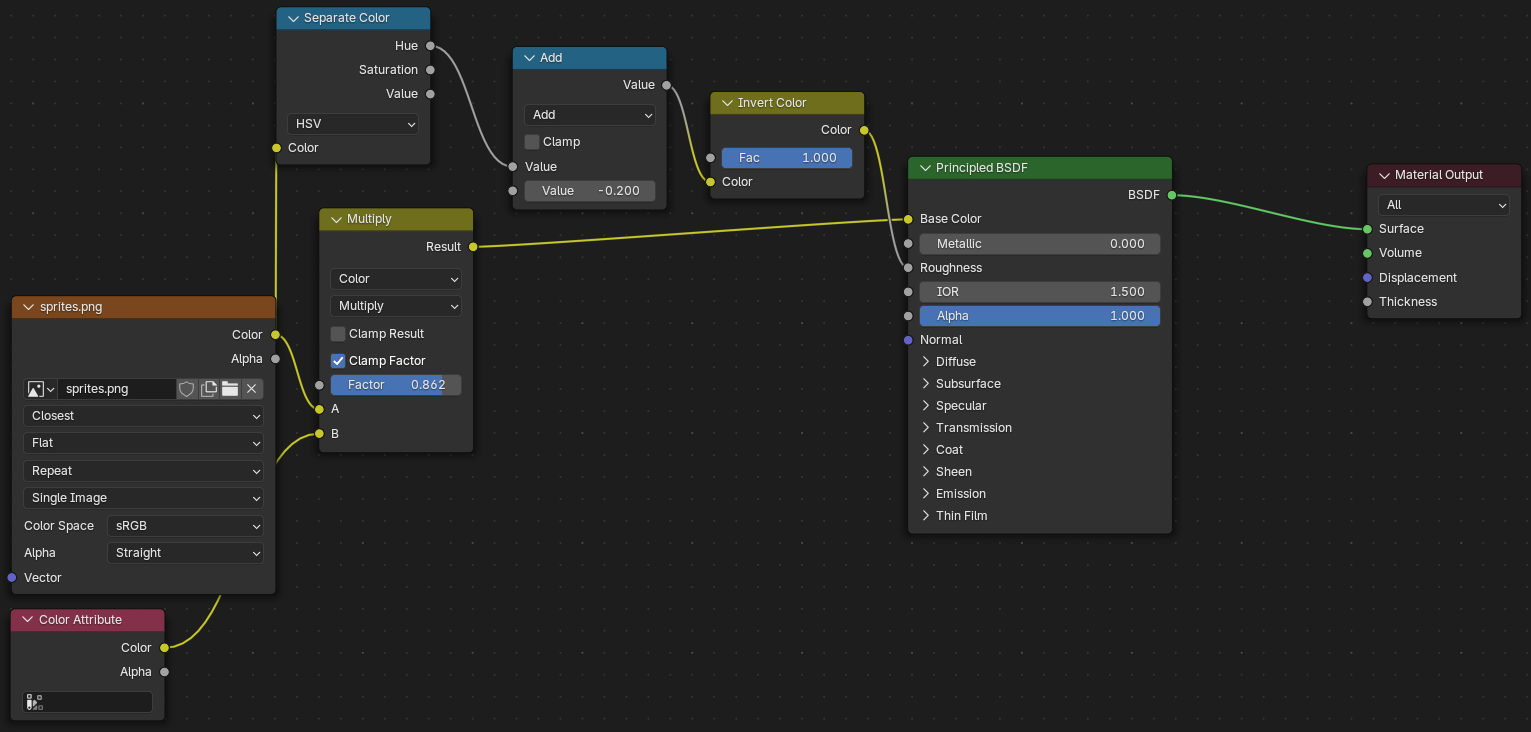1531x732 pixels.
Task: Disable the Clamp Factor checkbox
Action: pos(338,361)
